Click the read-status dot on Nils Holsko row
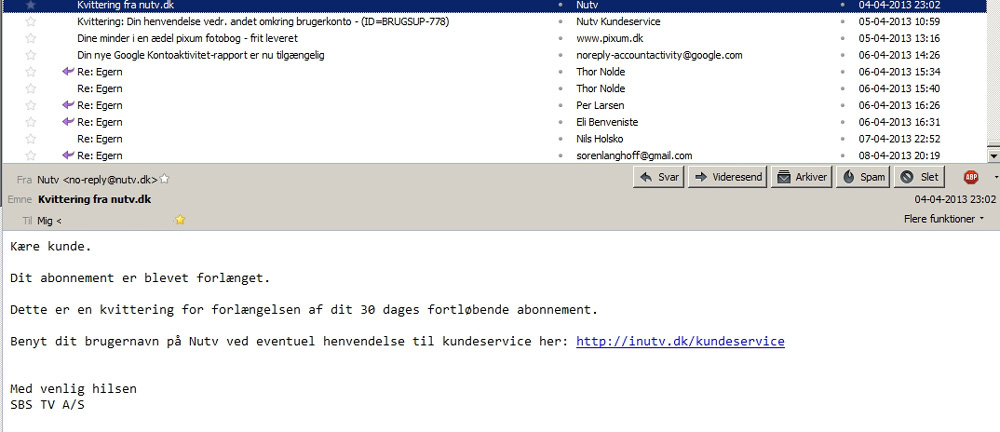The width and height of the screenshot is (1000, 432). tap(560, 138)
